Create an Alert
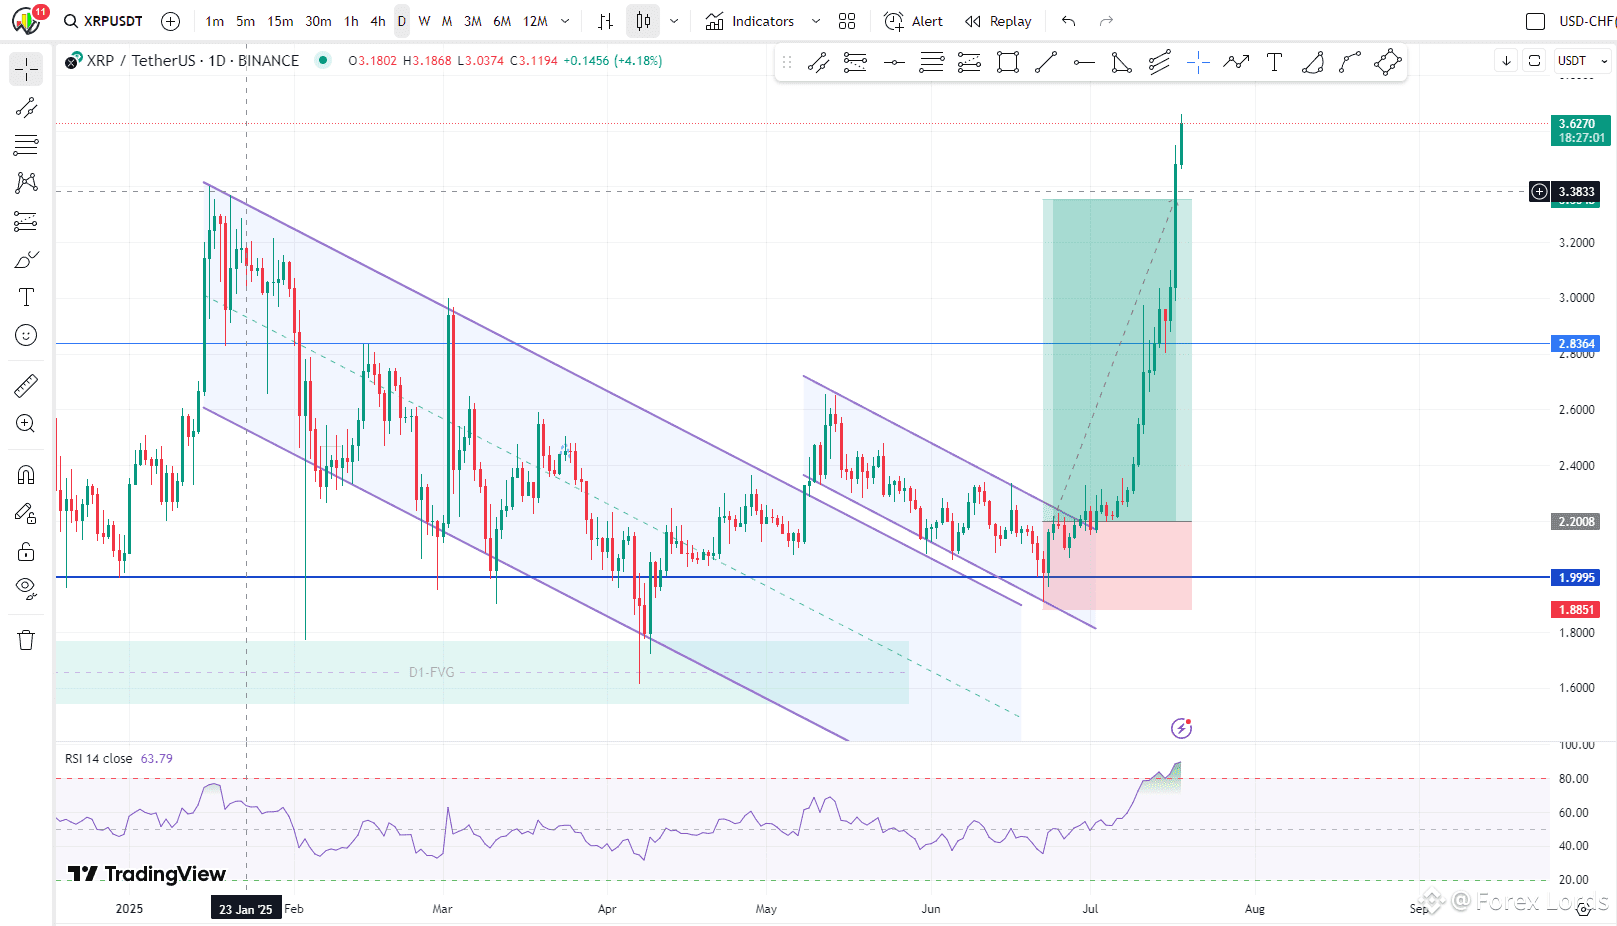This screenshot has height=926, width=1617. click(x=914, y=21)
